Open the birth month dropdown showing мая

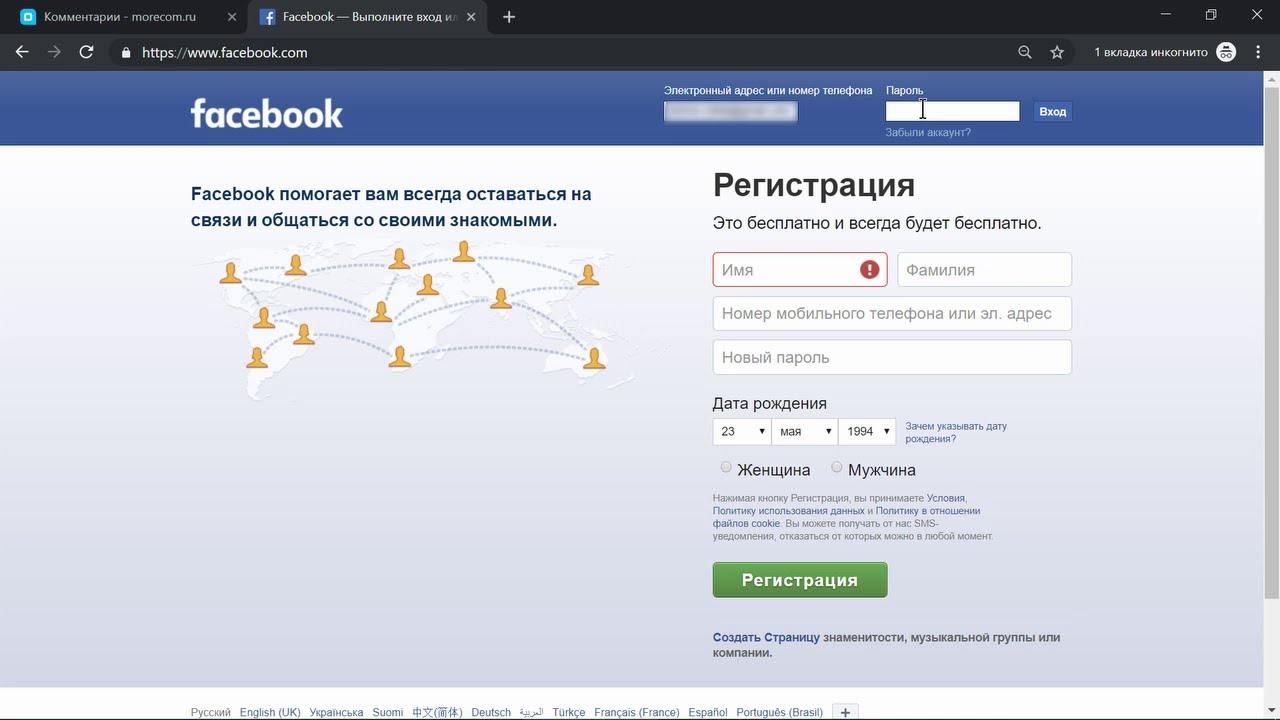pyautogui.click(x=805, y=431)
